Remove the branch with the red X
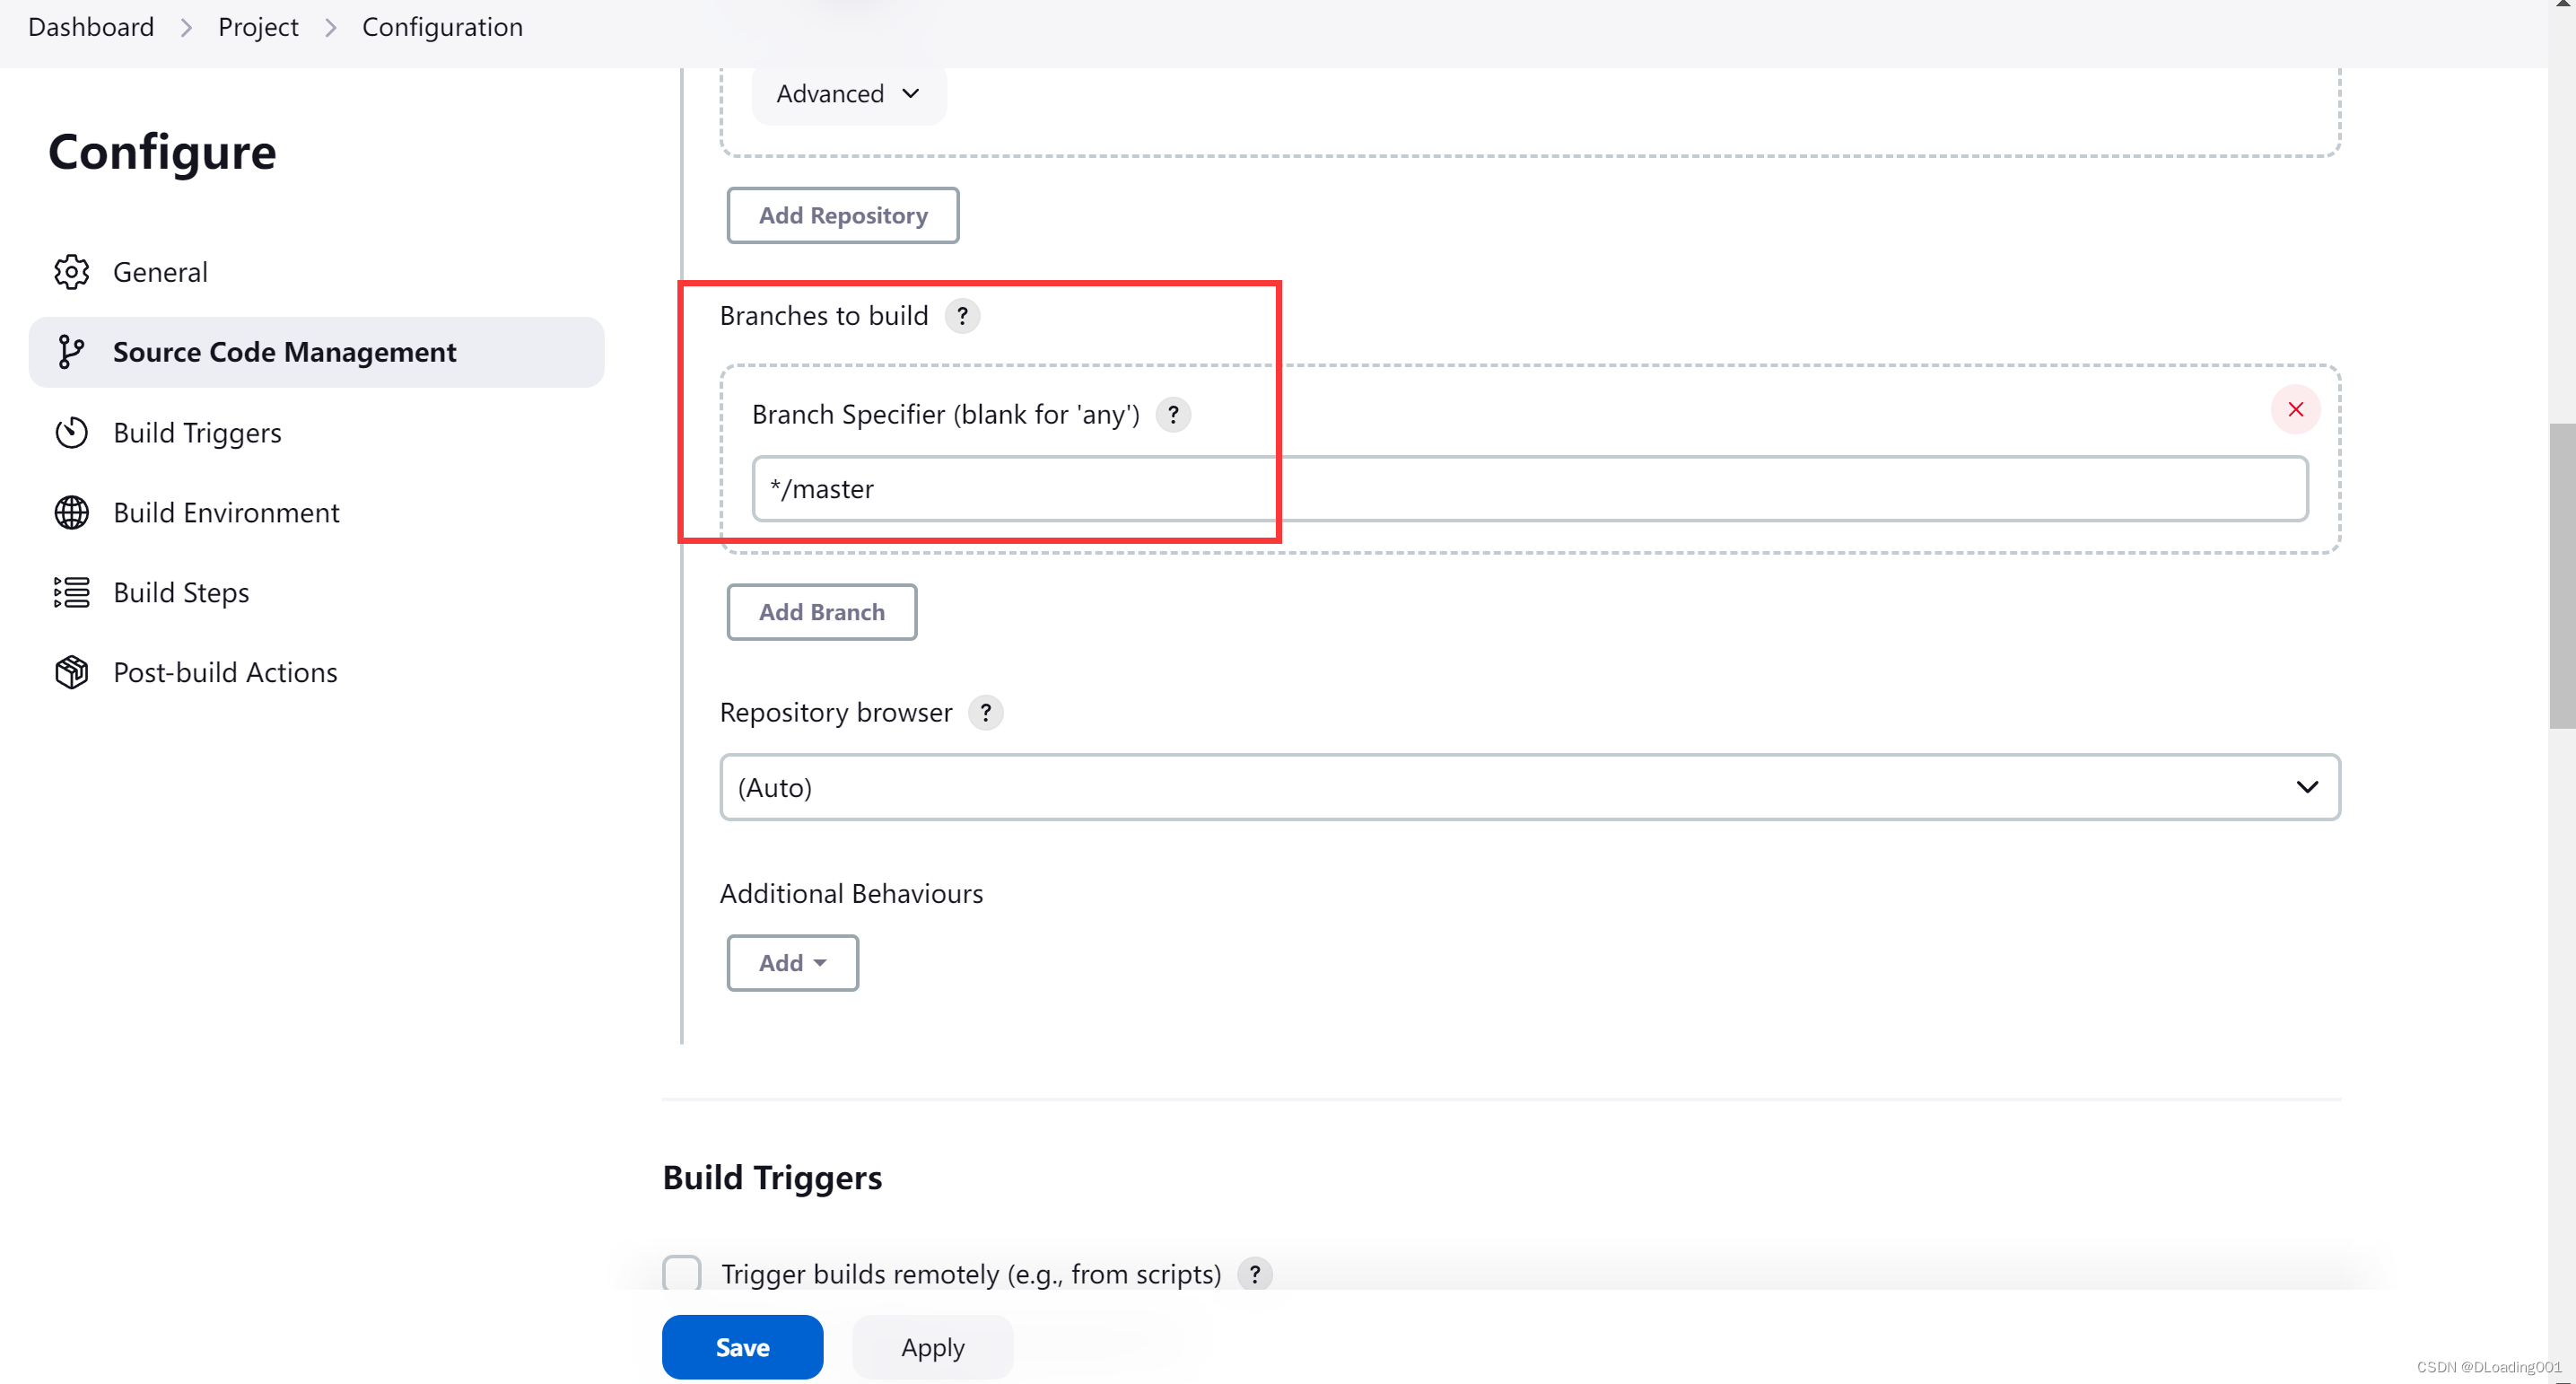This screenshot has width=2576, height=1384. click(x=2295, y=409)
